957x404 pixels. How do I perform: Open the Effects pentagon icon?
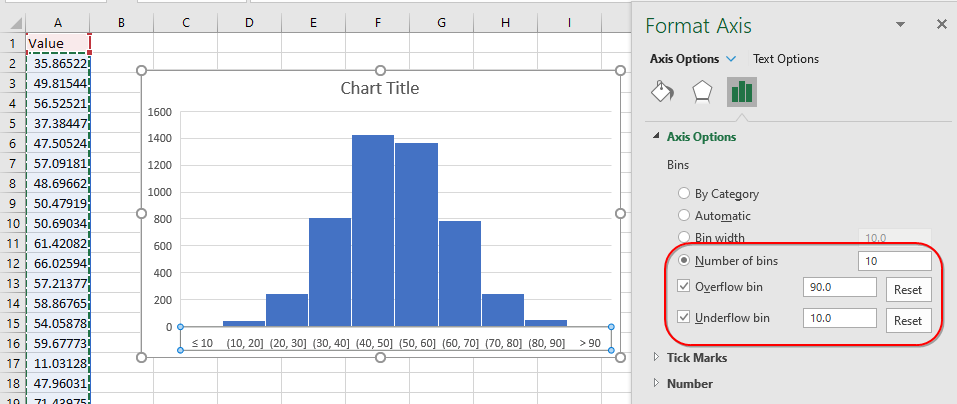[702, 92]
